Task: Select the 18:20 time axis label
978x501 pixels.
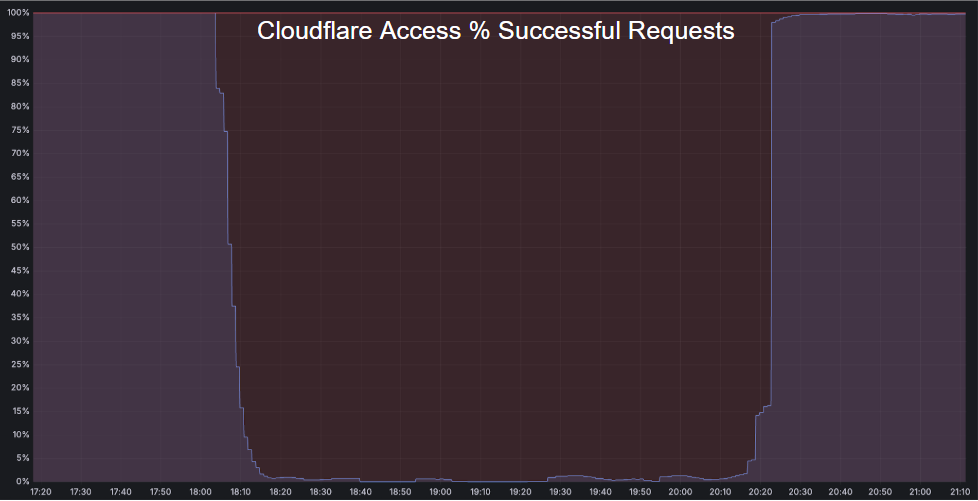Action: [x=281, y=492]
